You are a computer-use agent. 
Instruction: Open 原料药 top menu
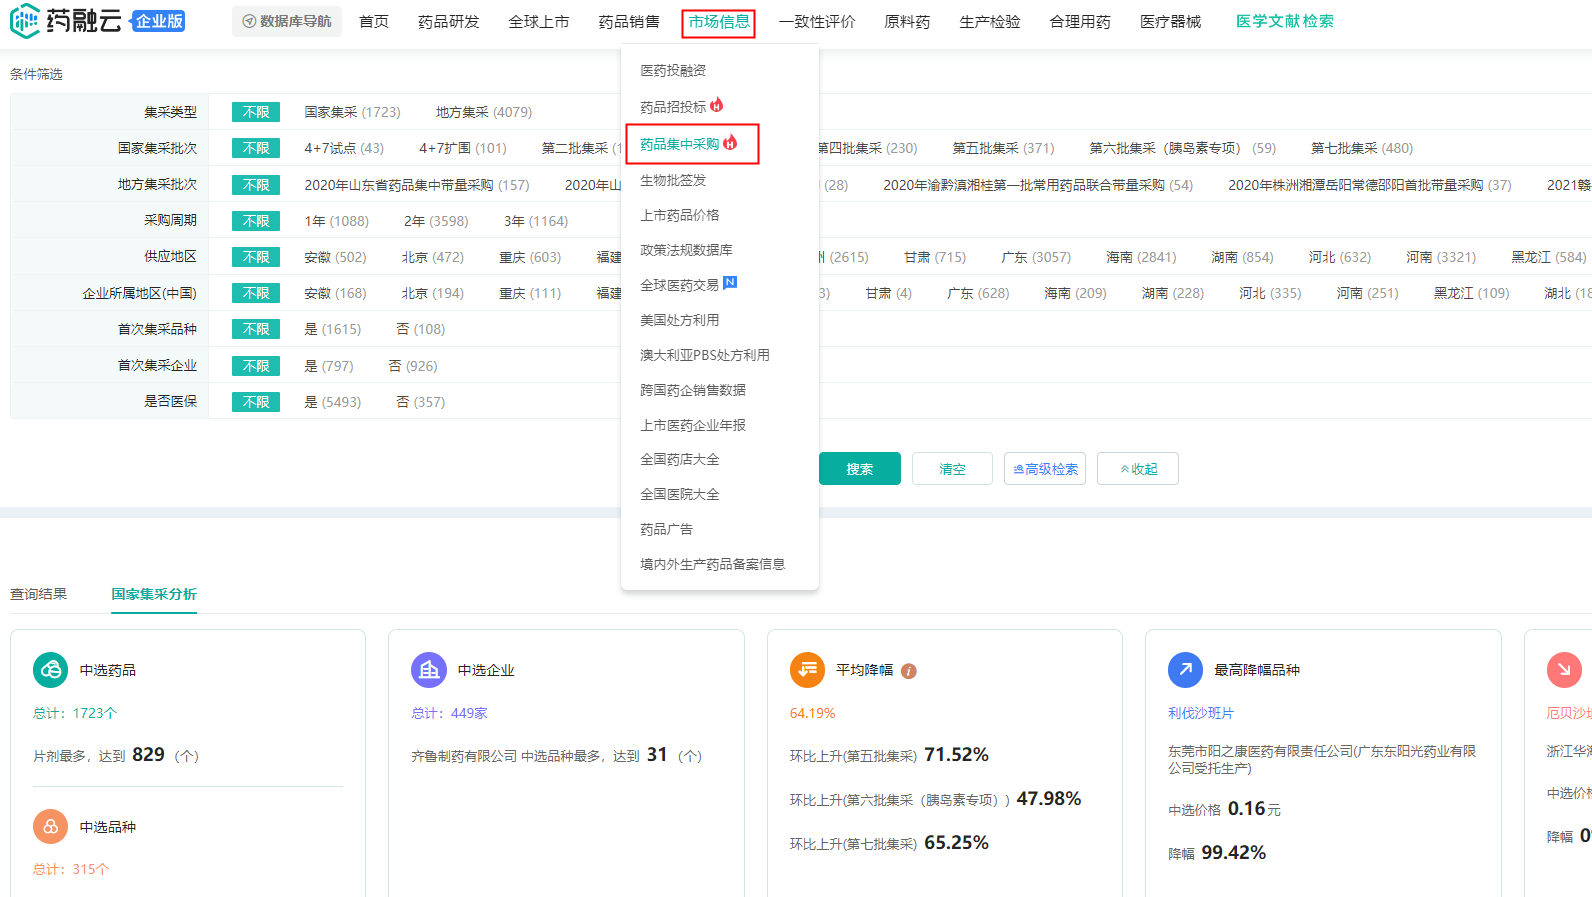[907, 22]
